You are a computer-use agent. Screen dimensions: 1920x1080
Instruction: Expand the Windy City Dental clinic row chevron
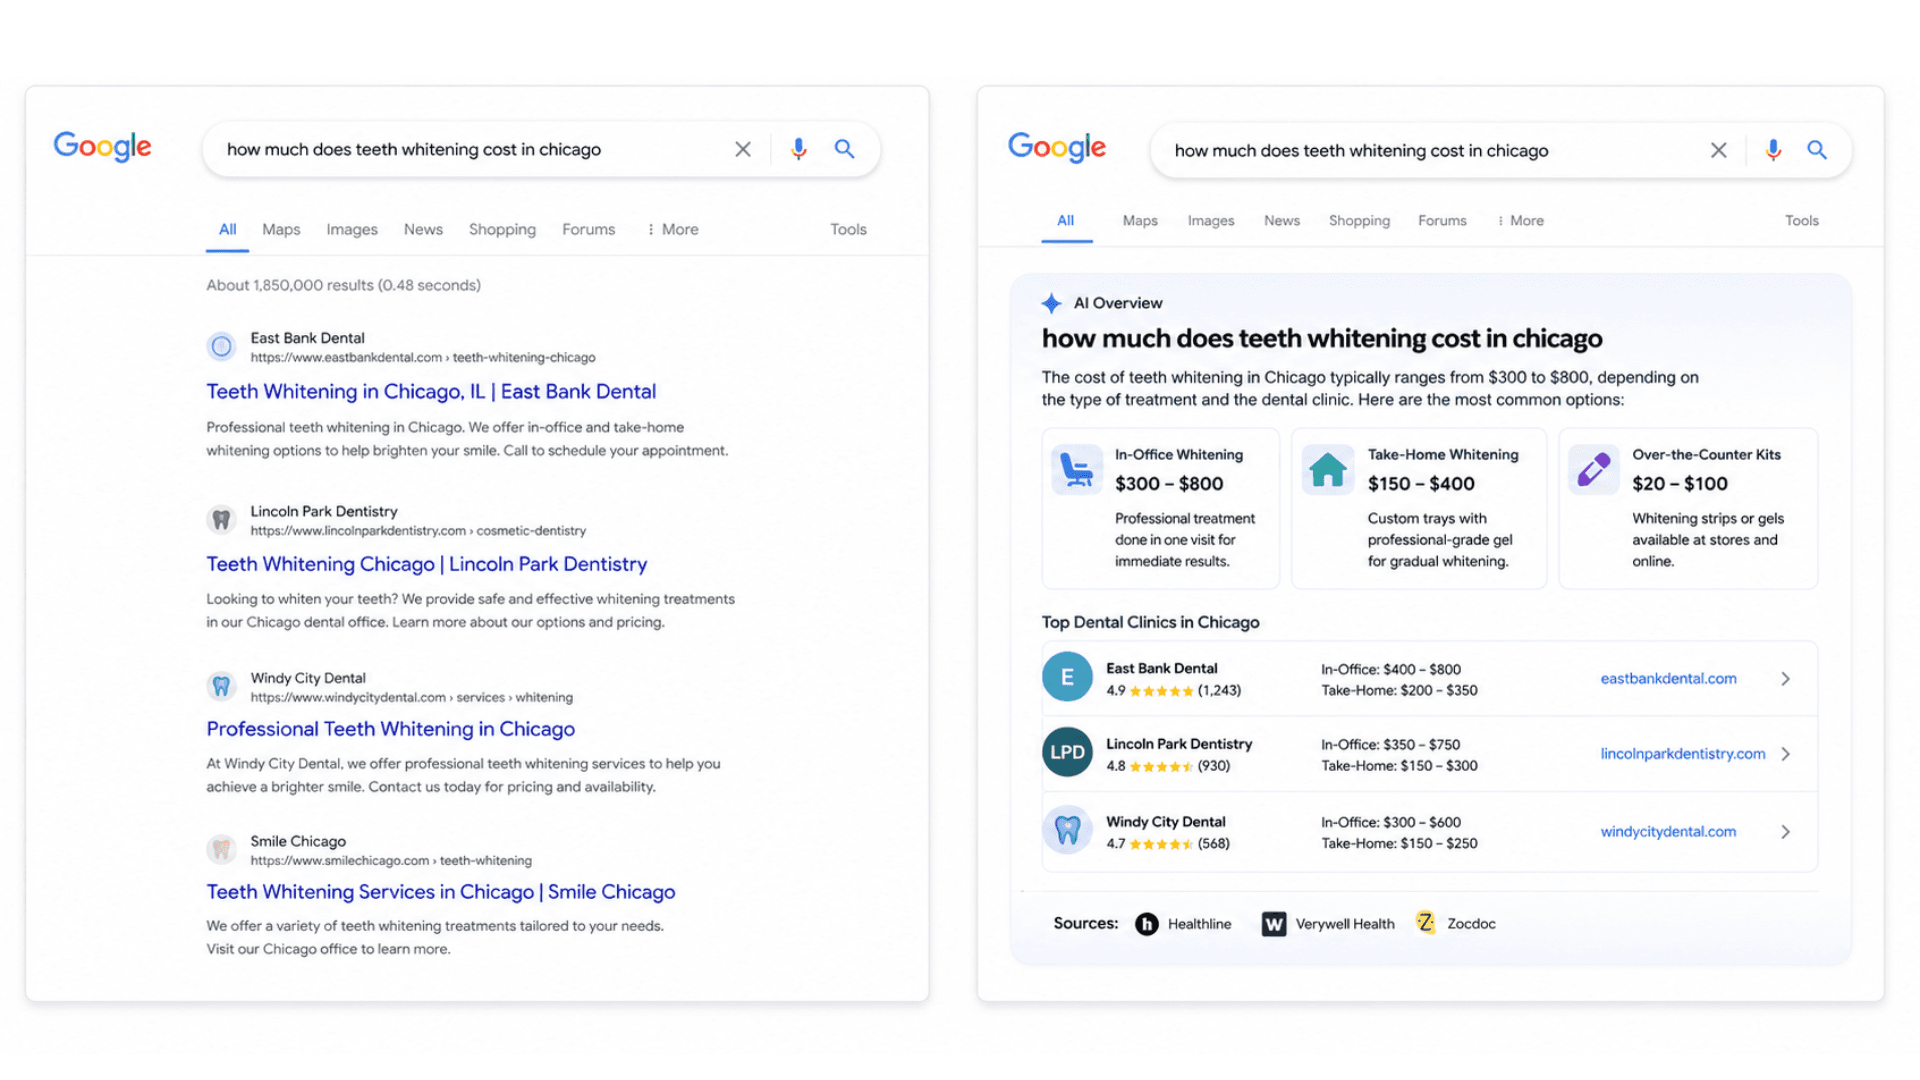coord(1785,832)
